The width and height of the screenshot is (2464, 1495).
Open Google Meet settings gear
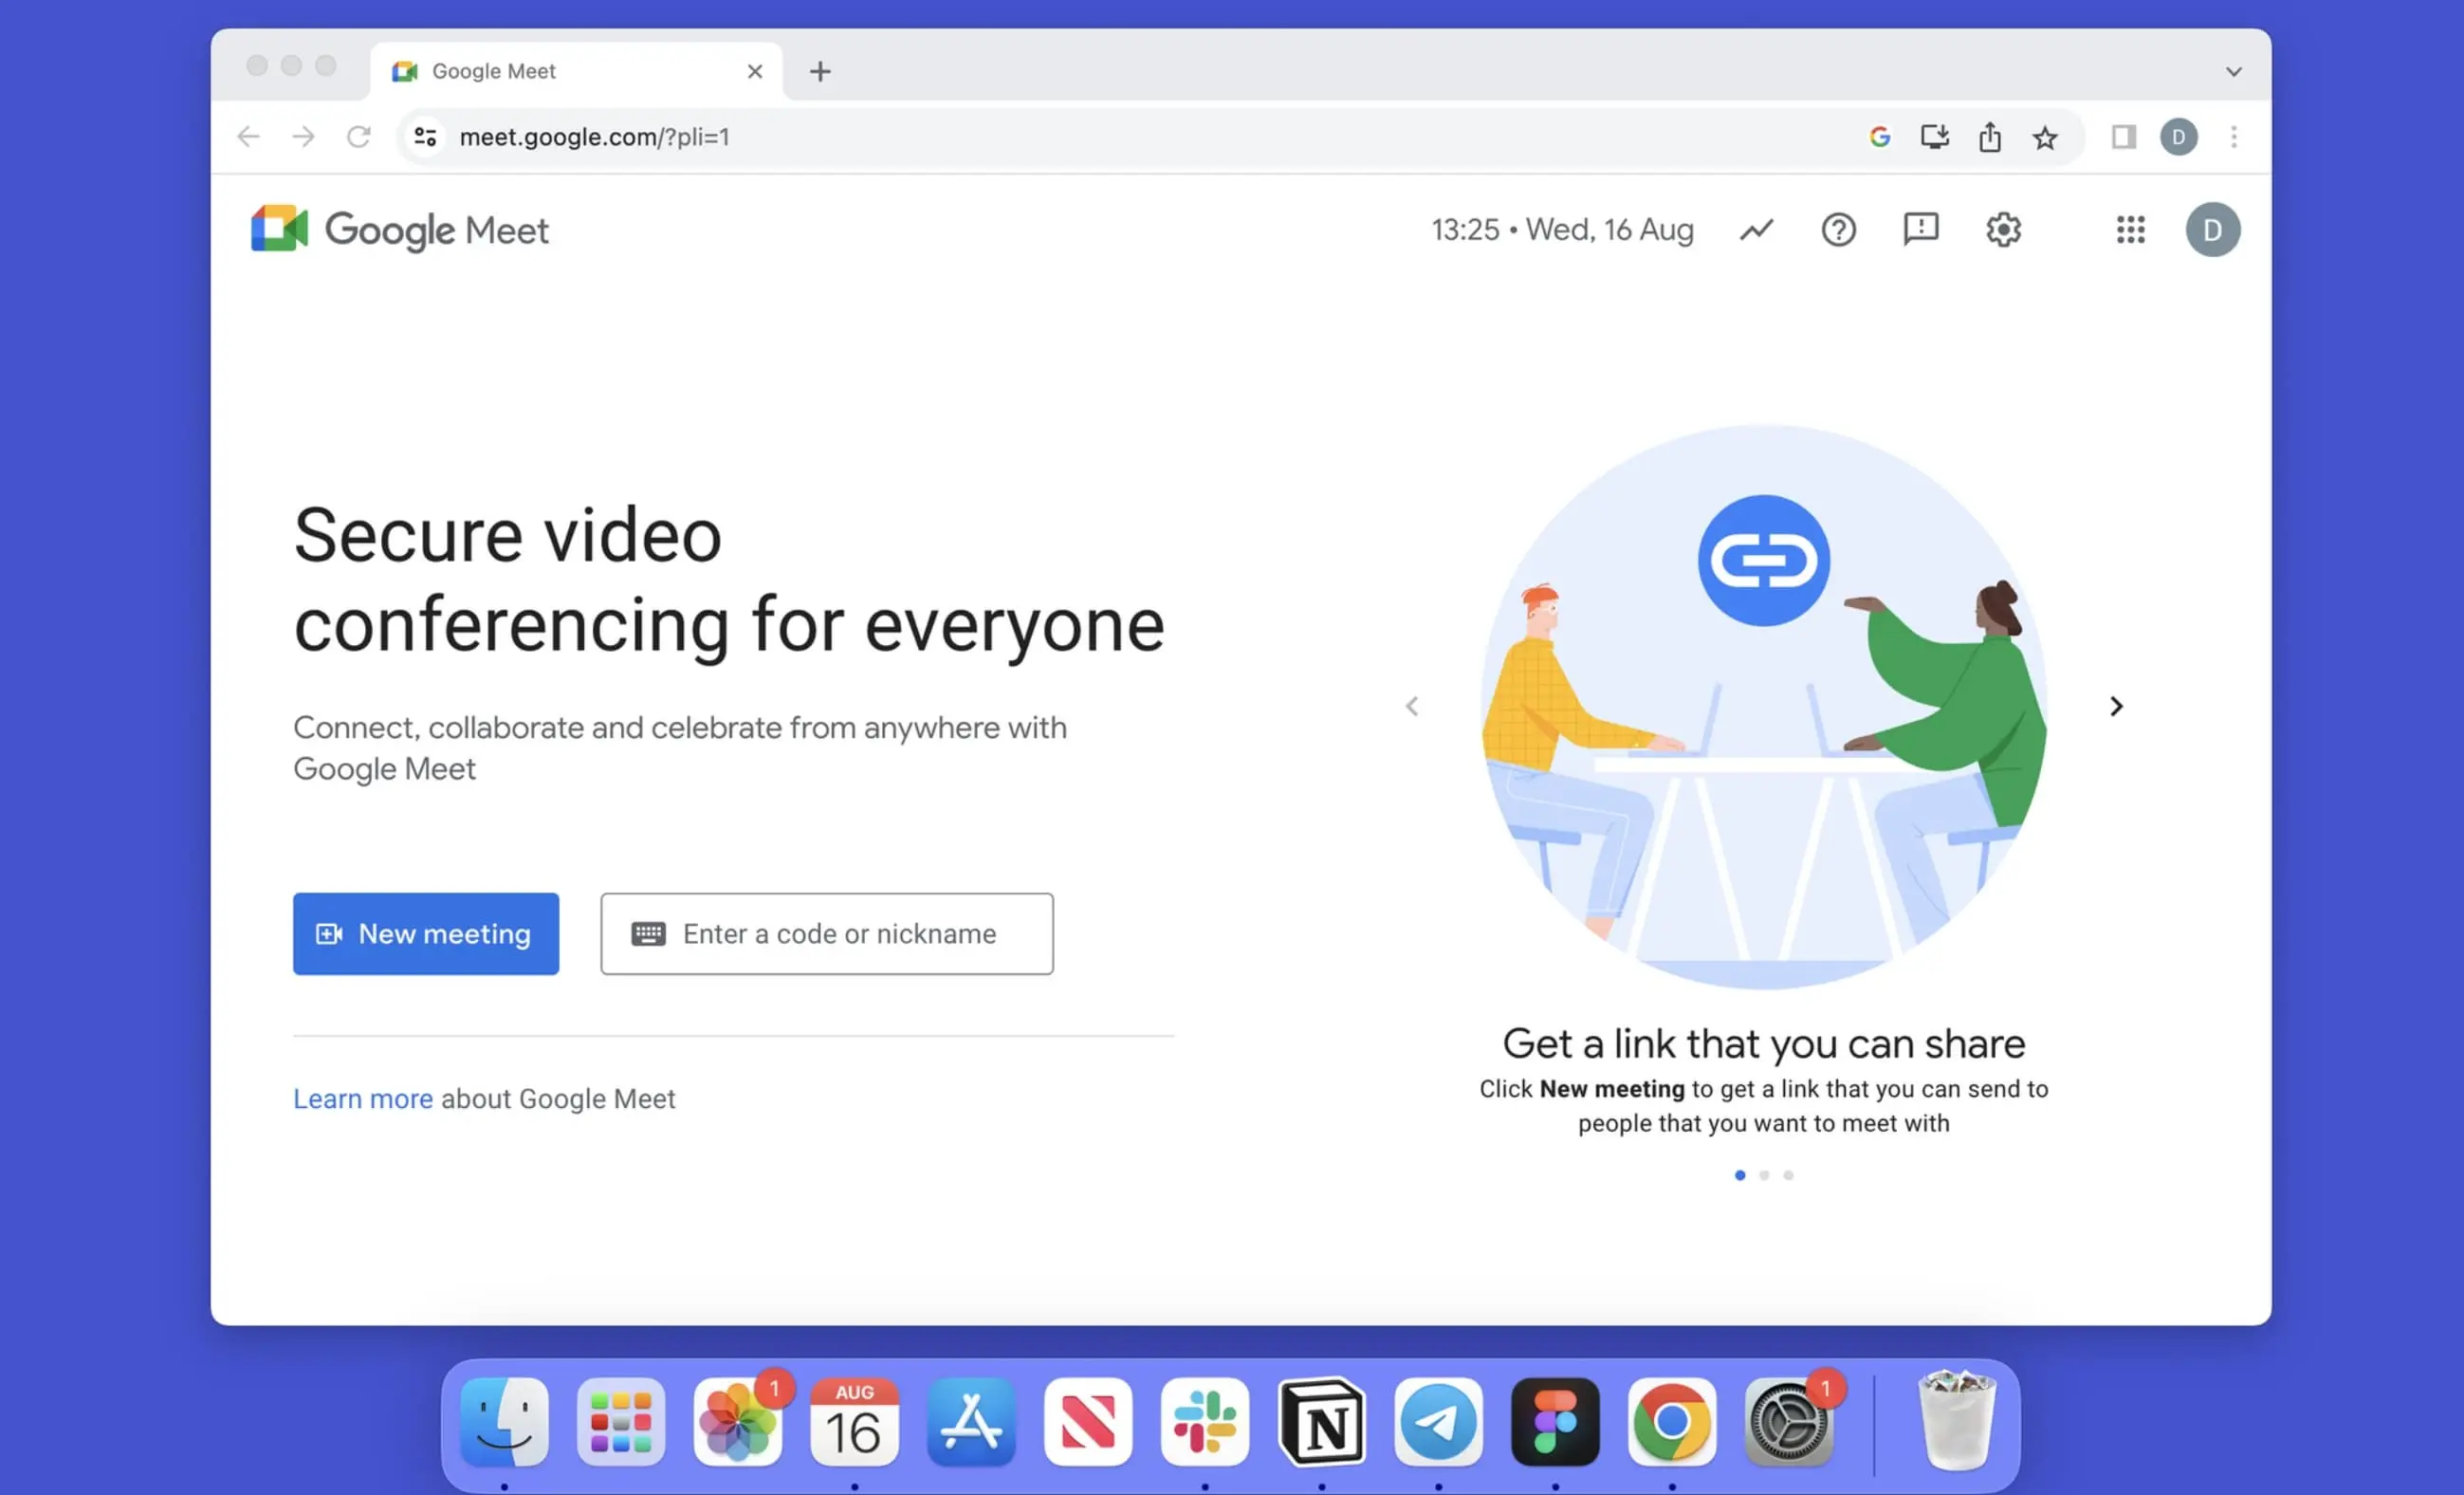2003,230
